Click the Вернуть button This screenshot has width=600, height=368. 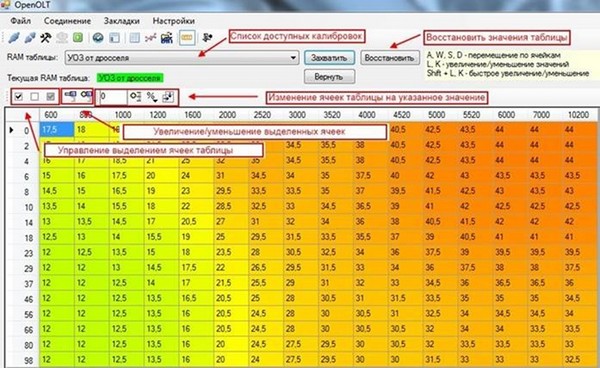(329, 77)
